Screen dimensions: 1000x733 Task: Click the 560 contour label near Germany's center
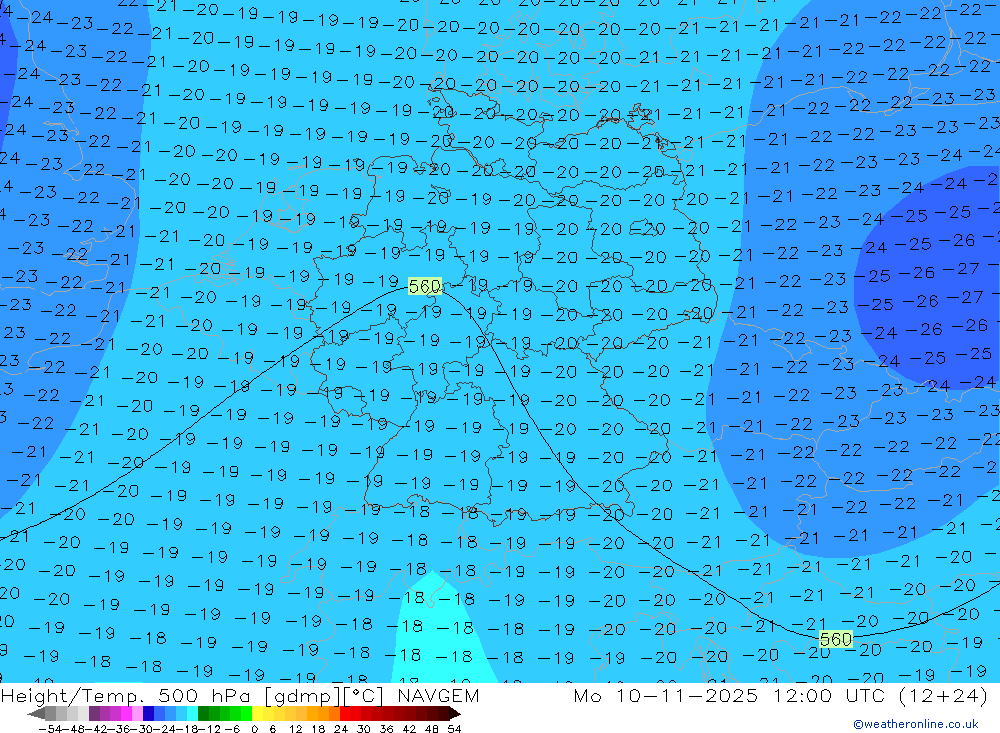pos(425,286)
